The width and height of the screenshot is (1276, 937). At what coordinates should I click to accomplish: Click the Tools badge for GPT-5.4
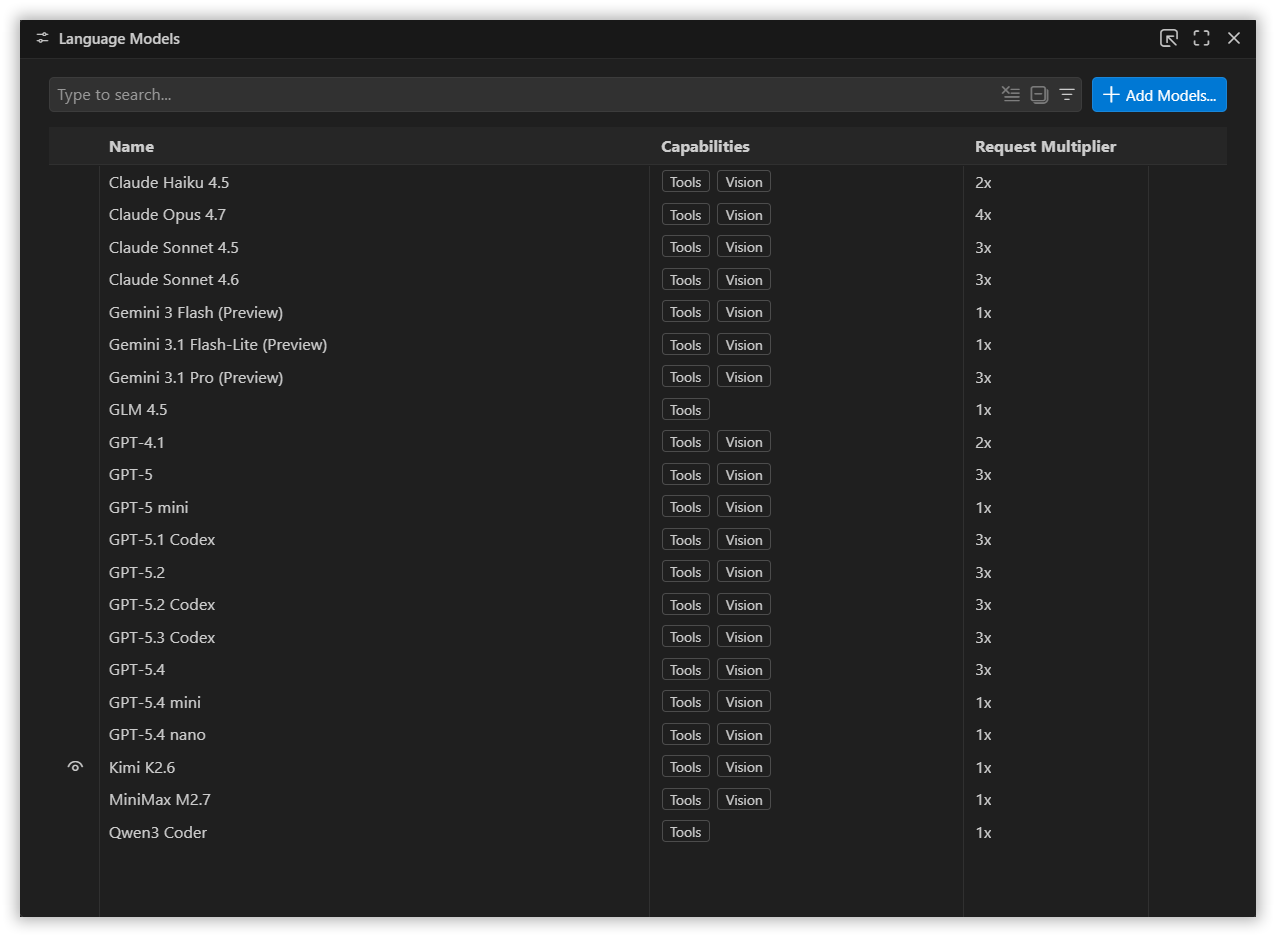coord(686,670)
